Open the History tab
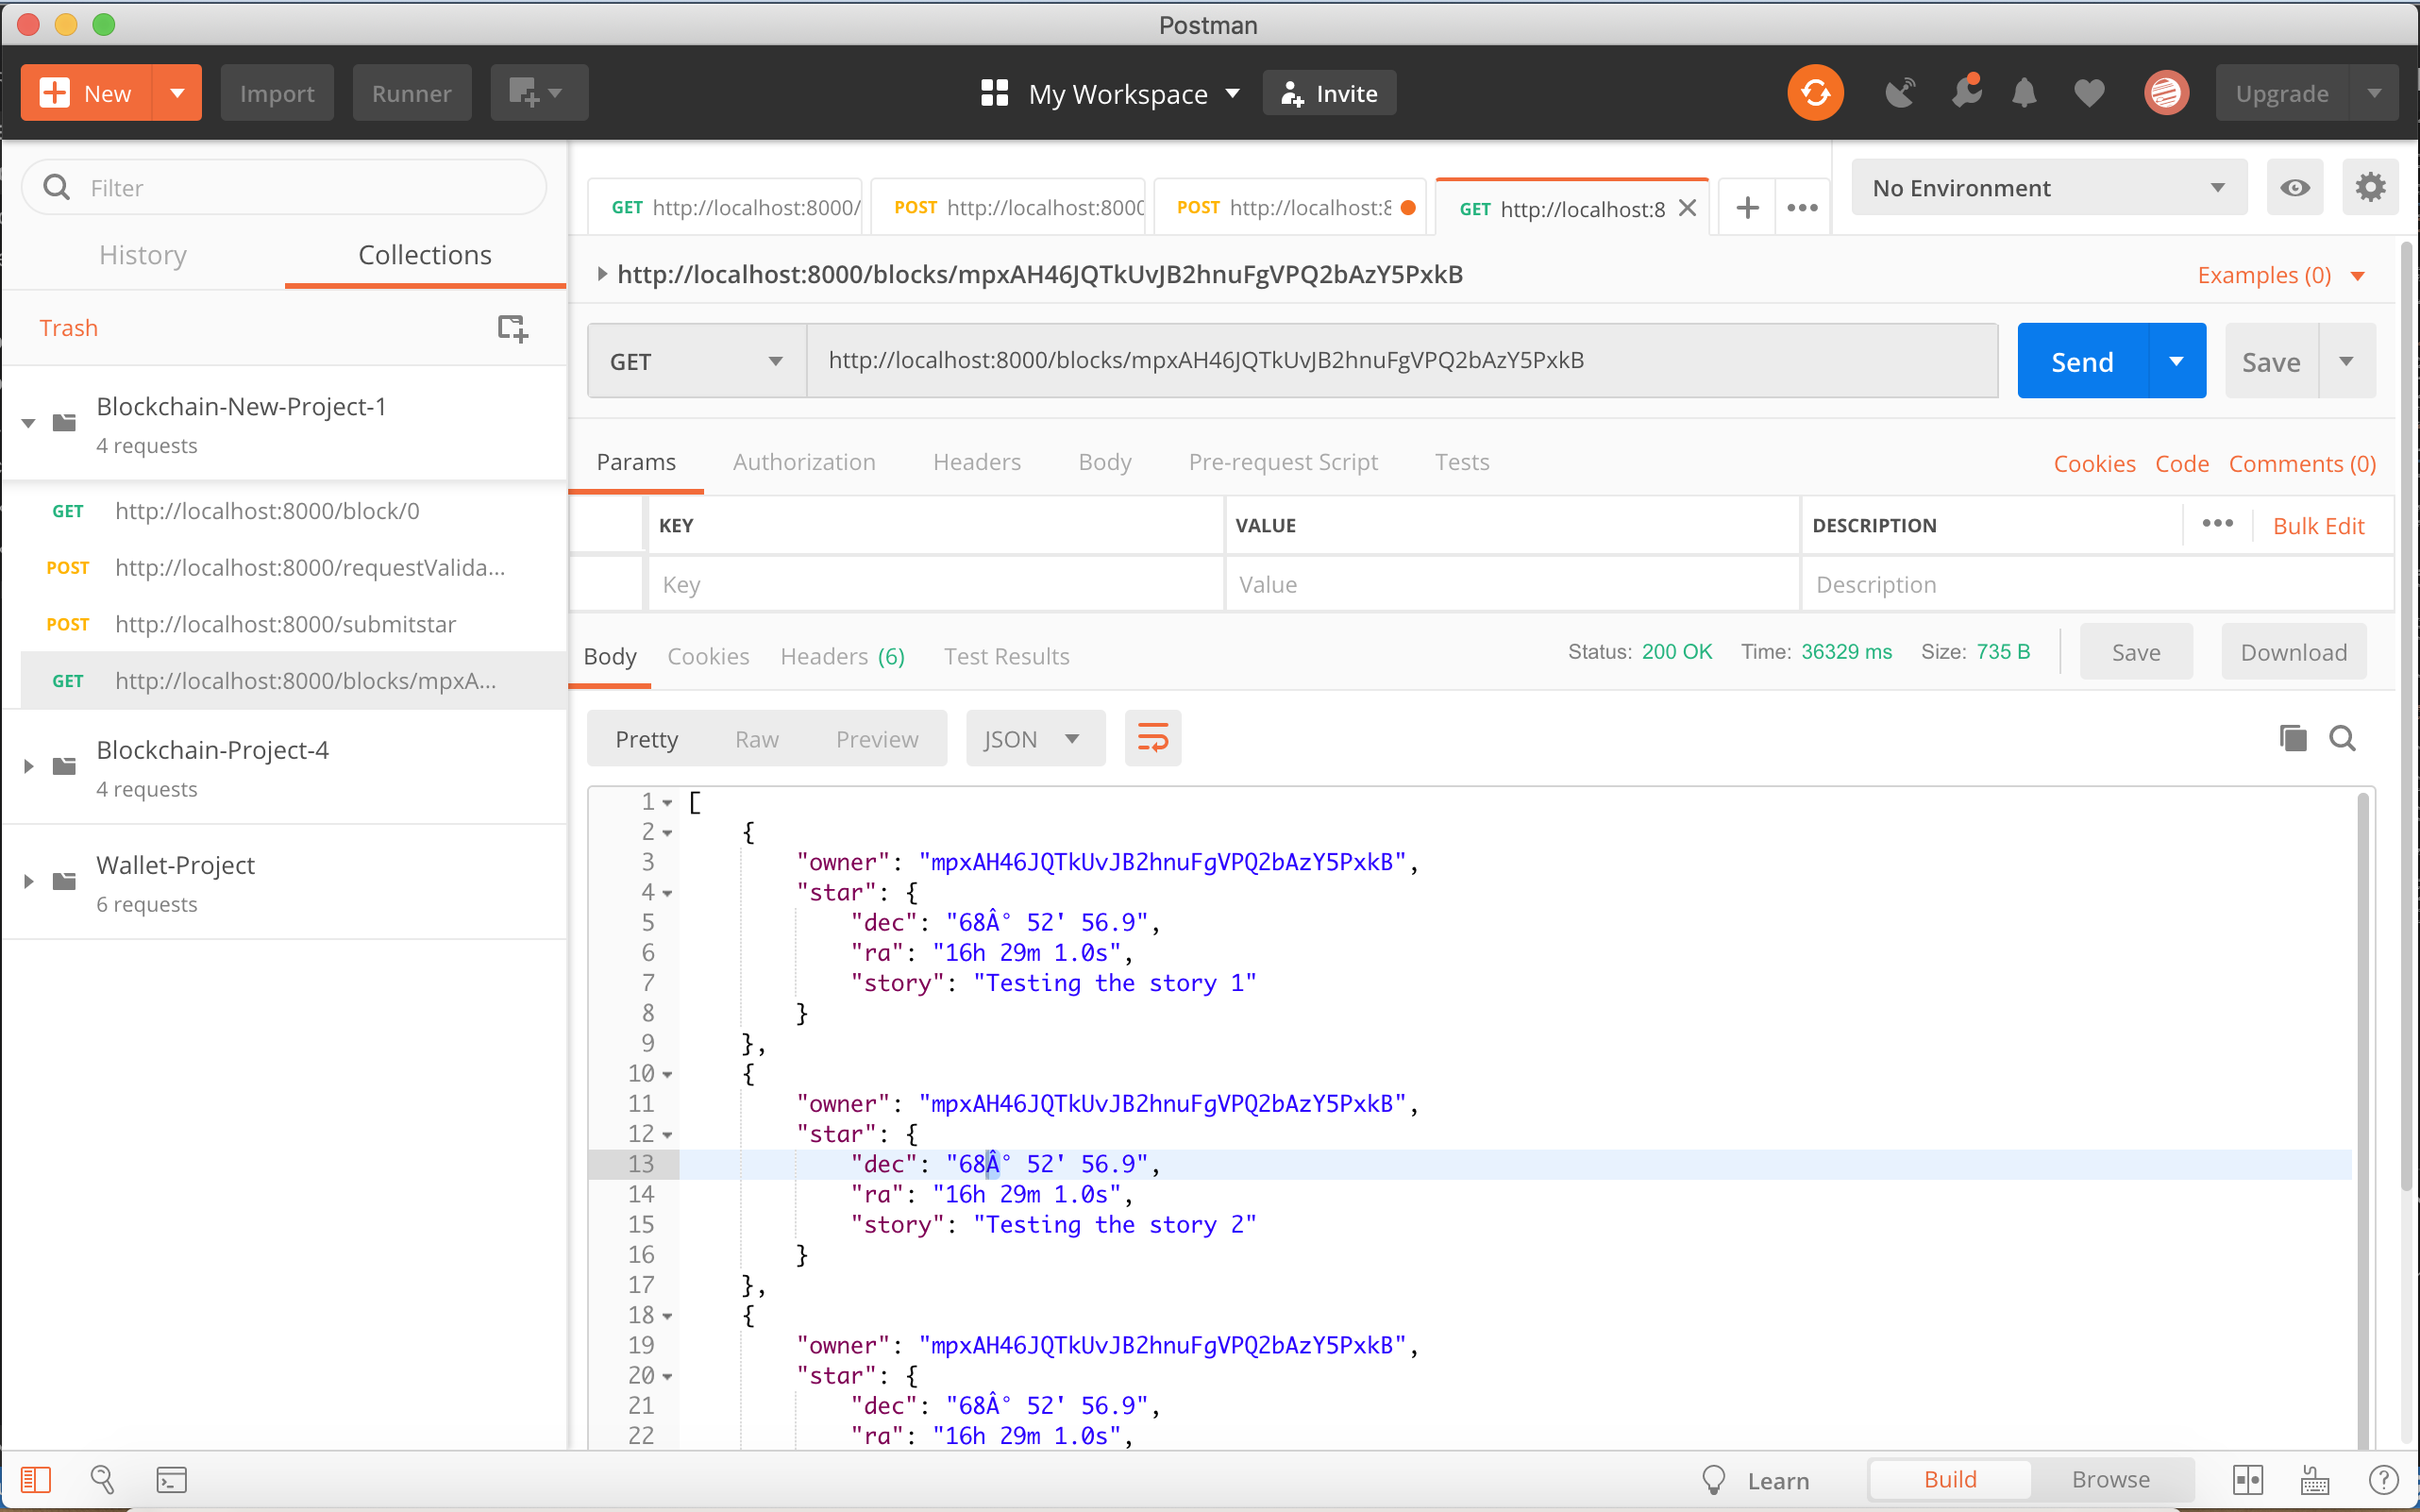The image size is (2420, 1512). 143,255
